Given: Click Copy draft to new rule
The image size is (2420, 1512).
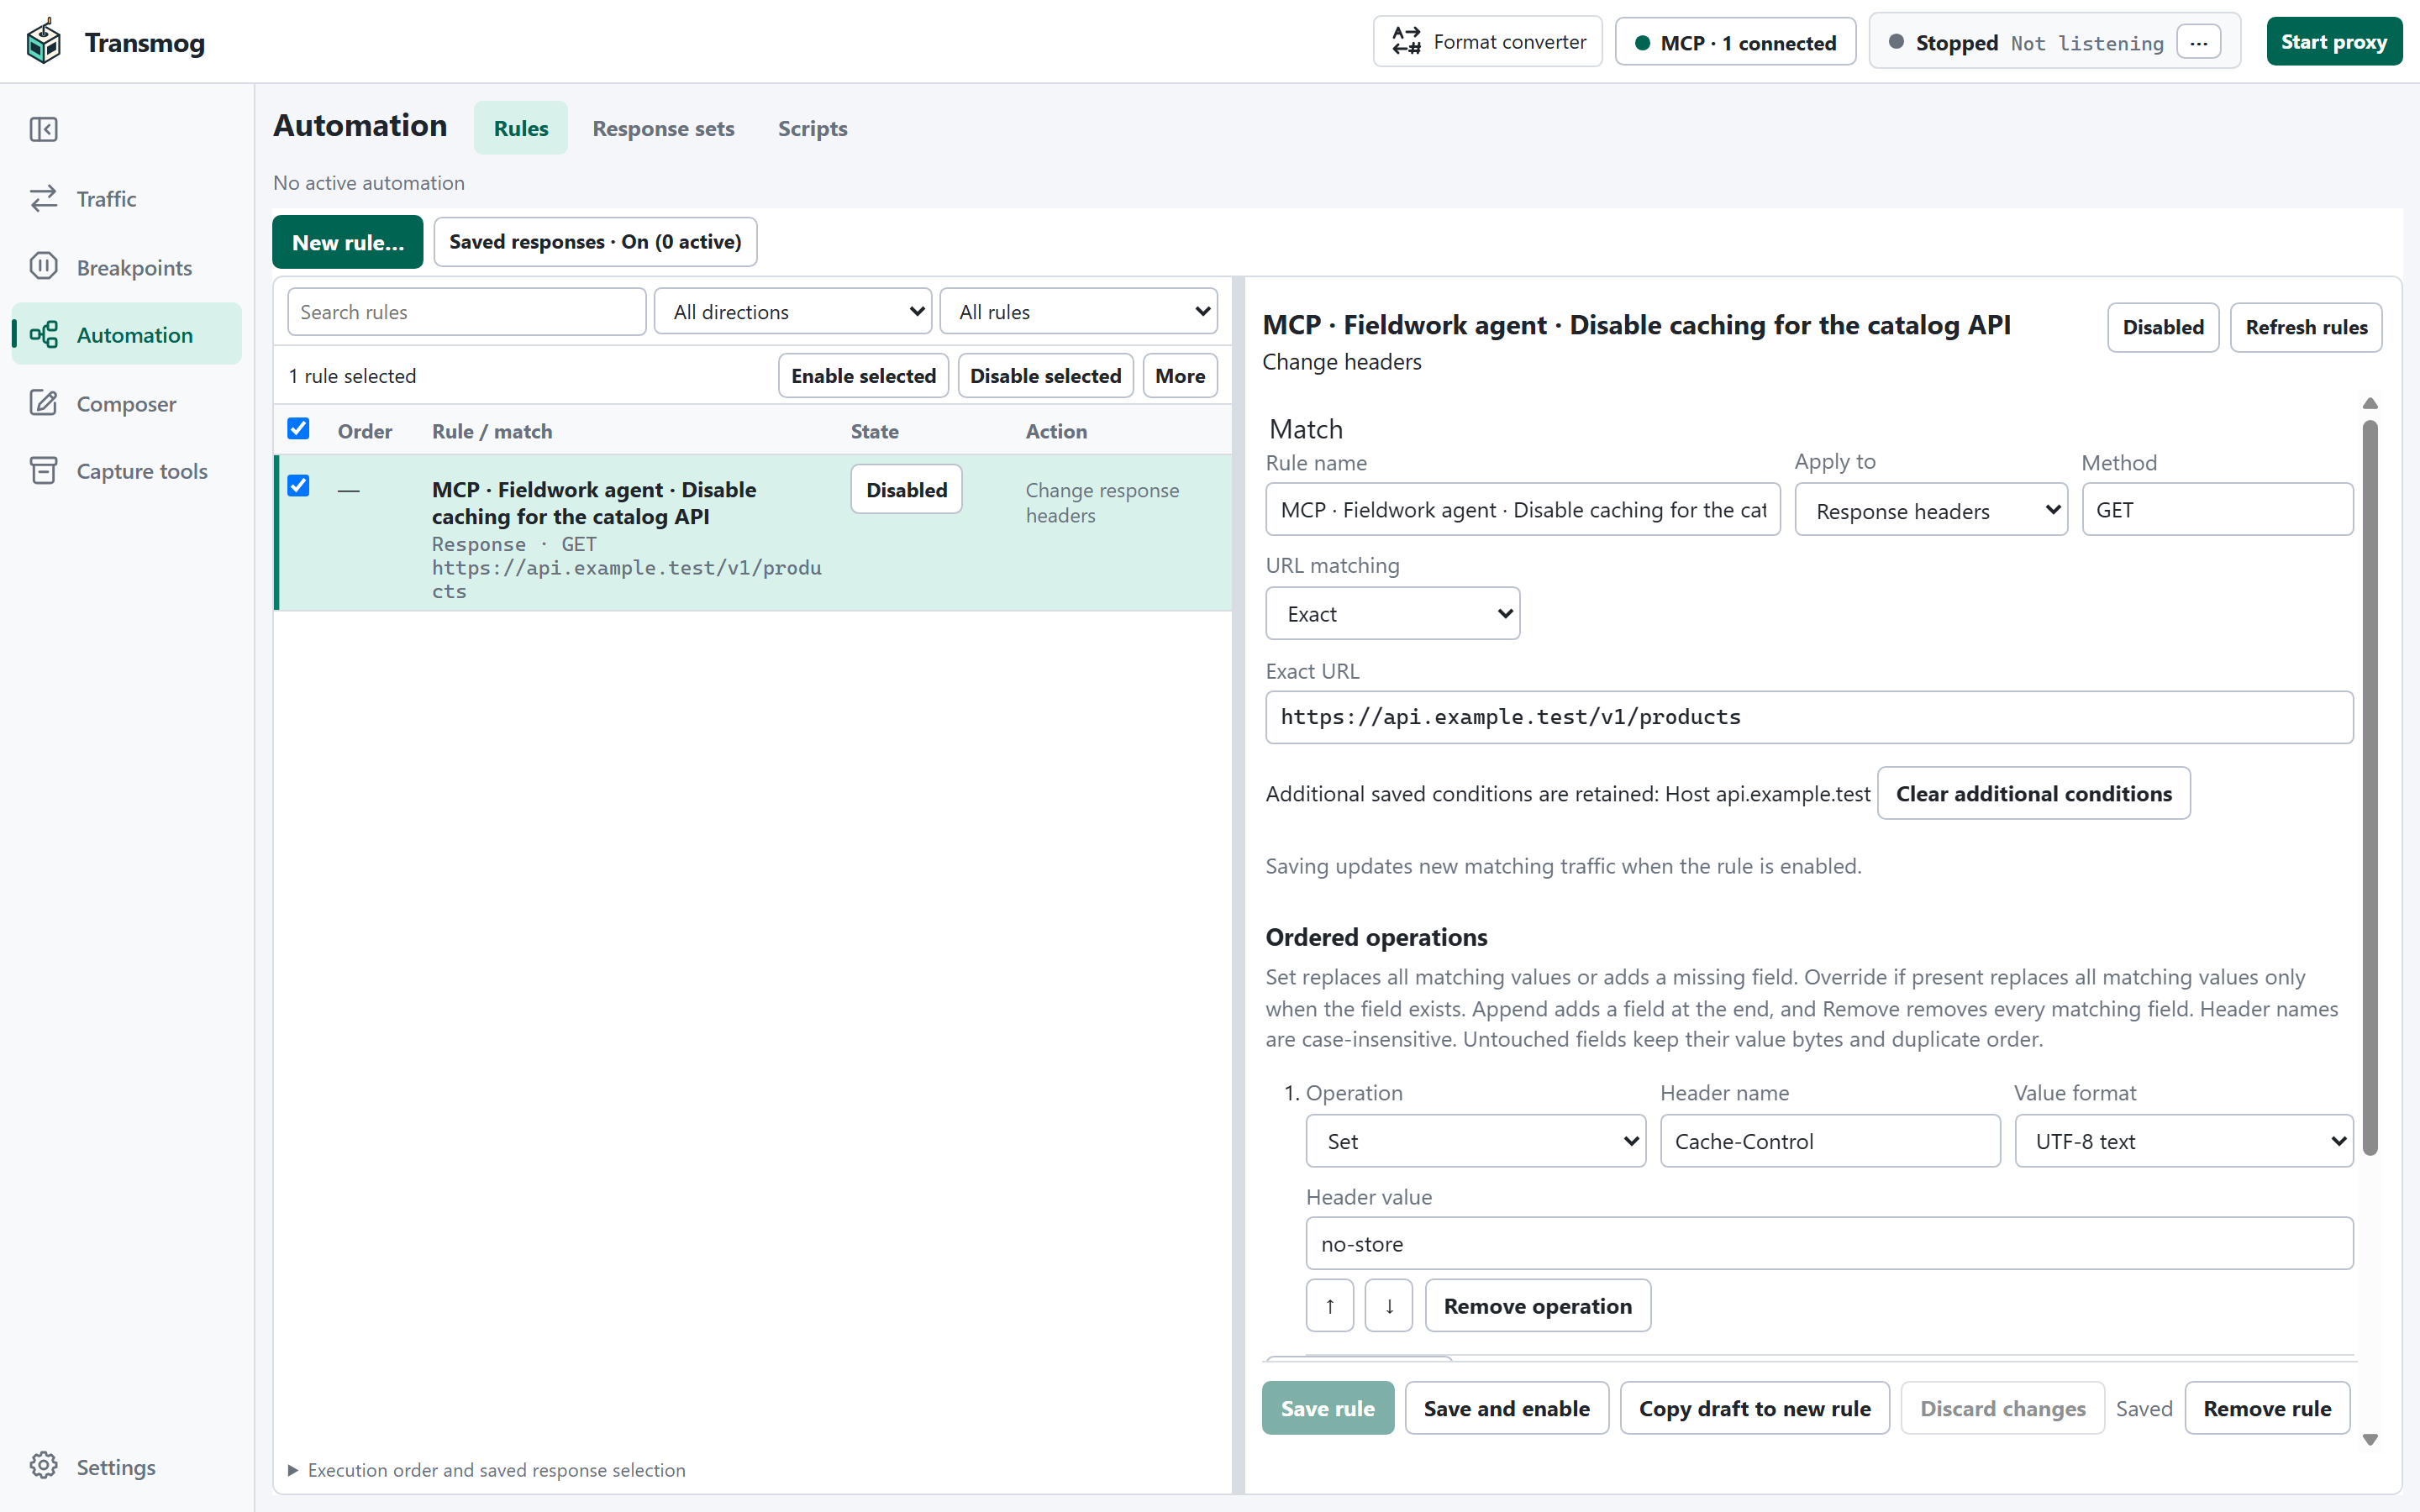Looking at the screenshot, I should tap(1754, 1408).
